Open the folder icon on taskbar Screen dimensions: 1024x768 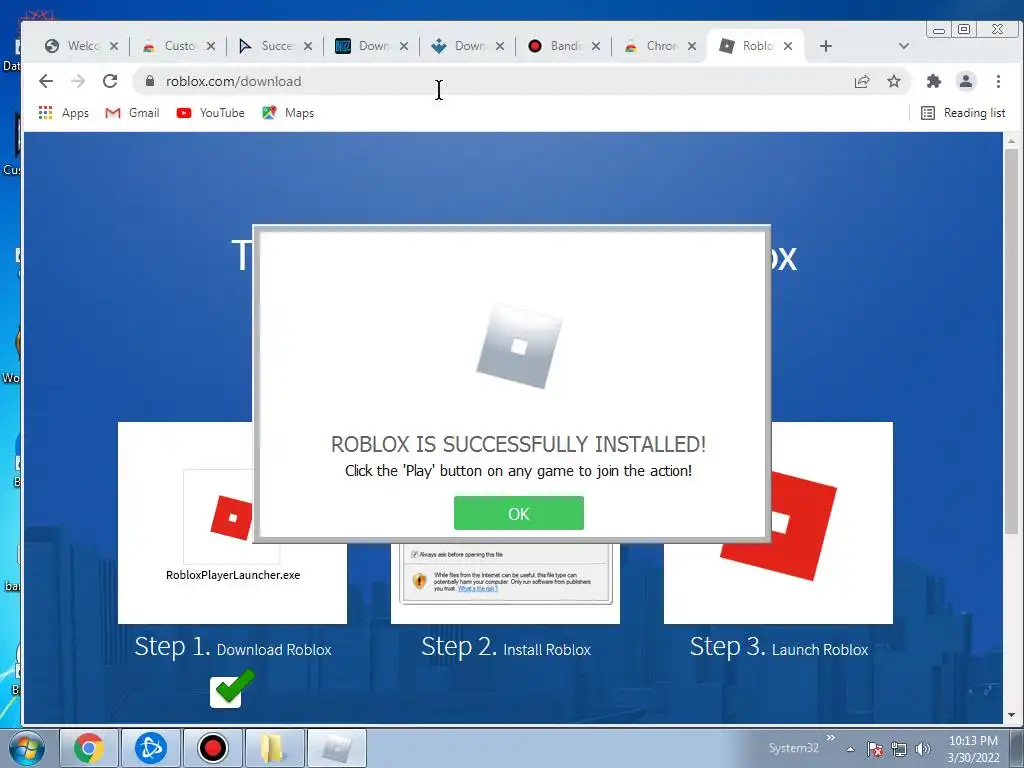[274, 748]
